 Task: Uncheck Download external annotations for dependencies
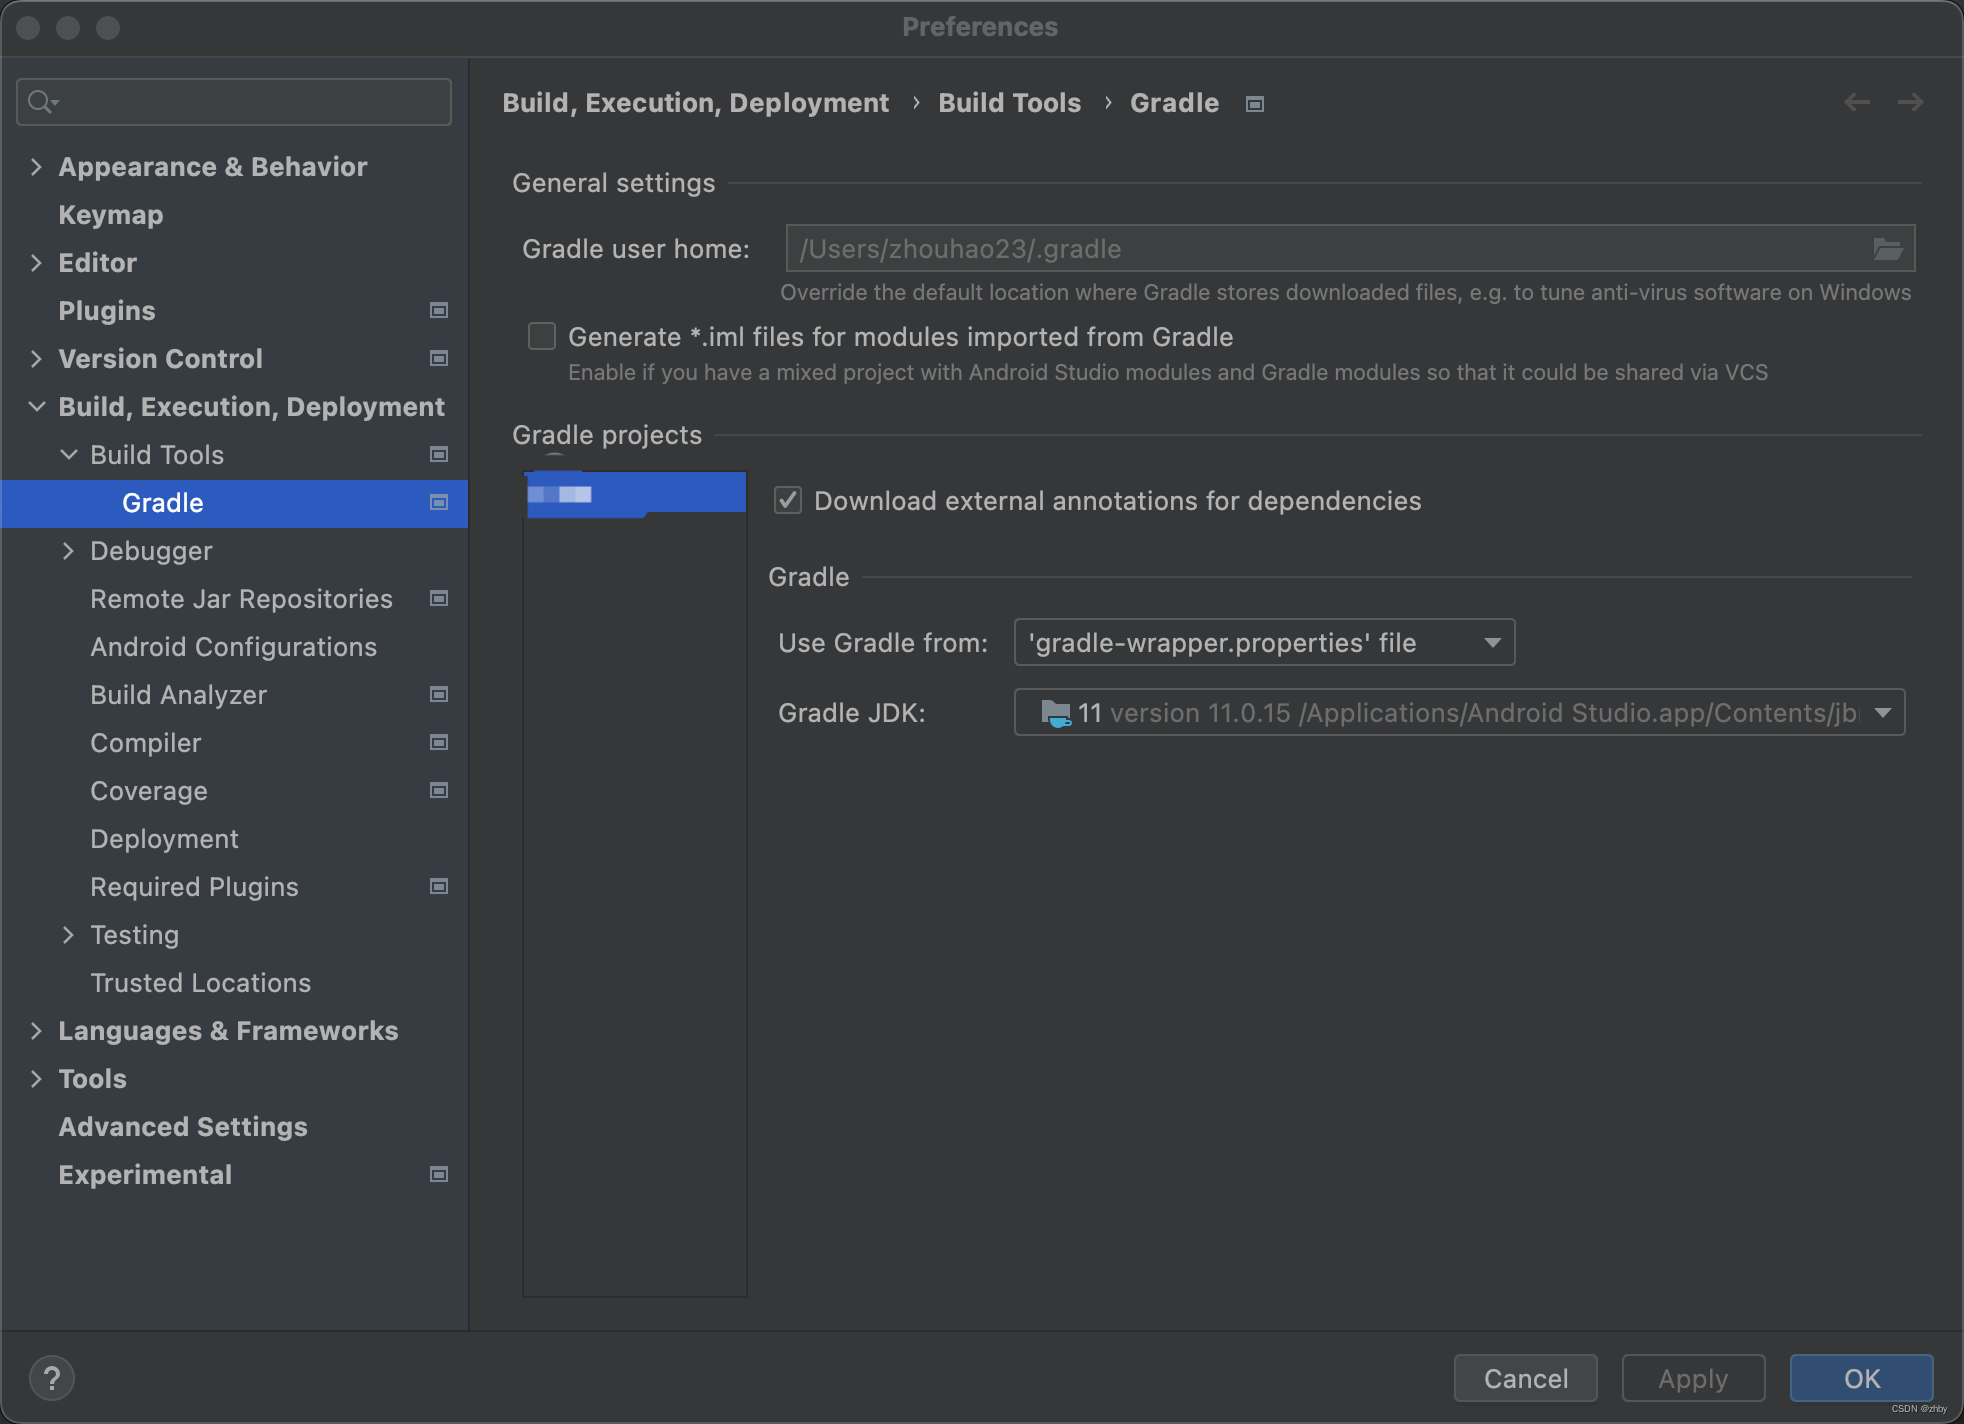(788, 501)
